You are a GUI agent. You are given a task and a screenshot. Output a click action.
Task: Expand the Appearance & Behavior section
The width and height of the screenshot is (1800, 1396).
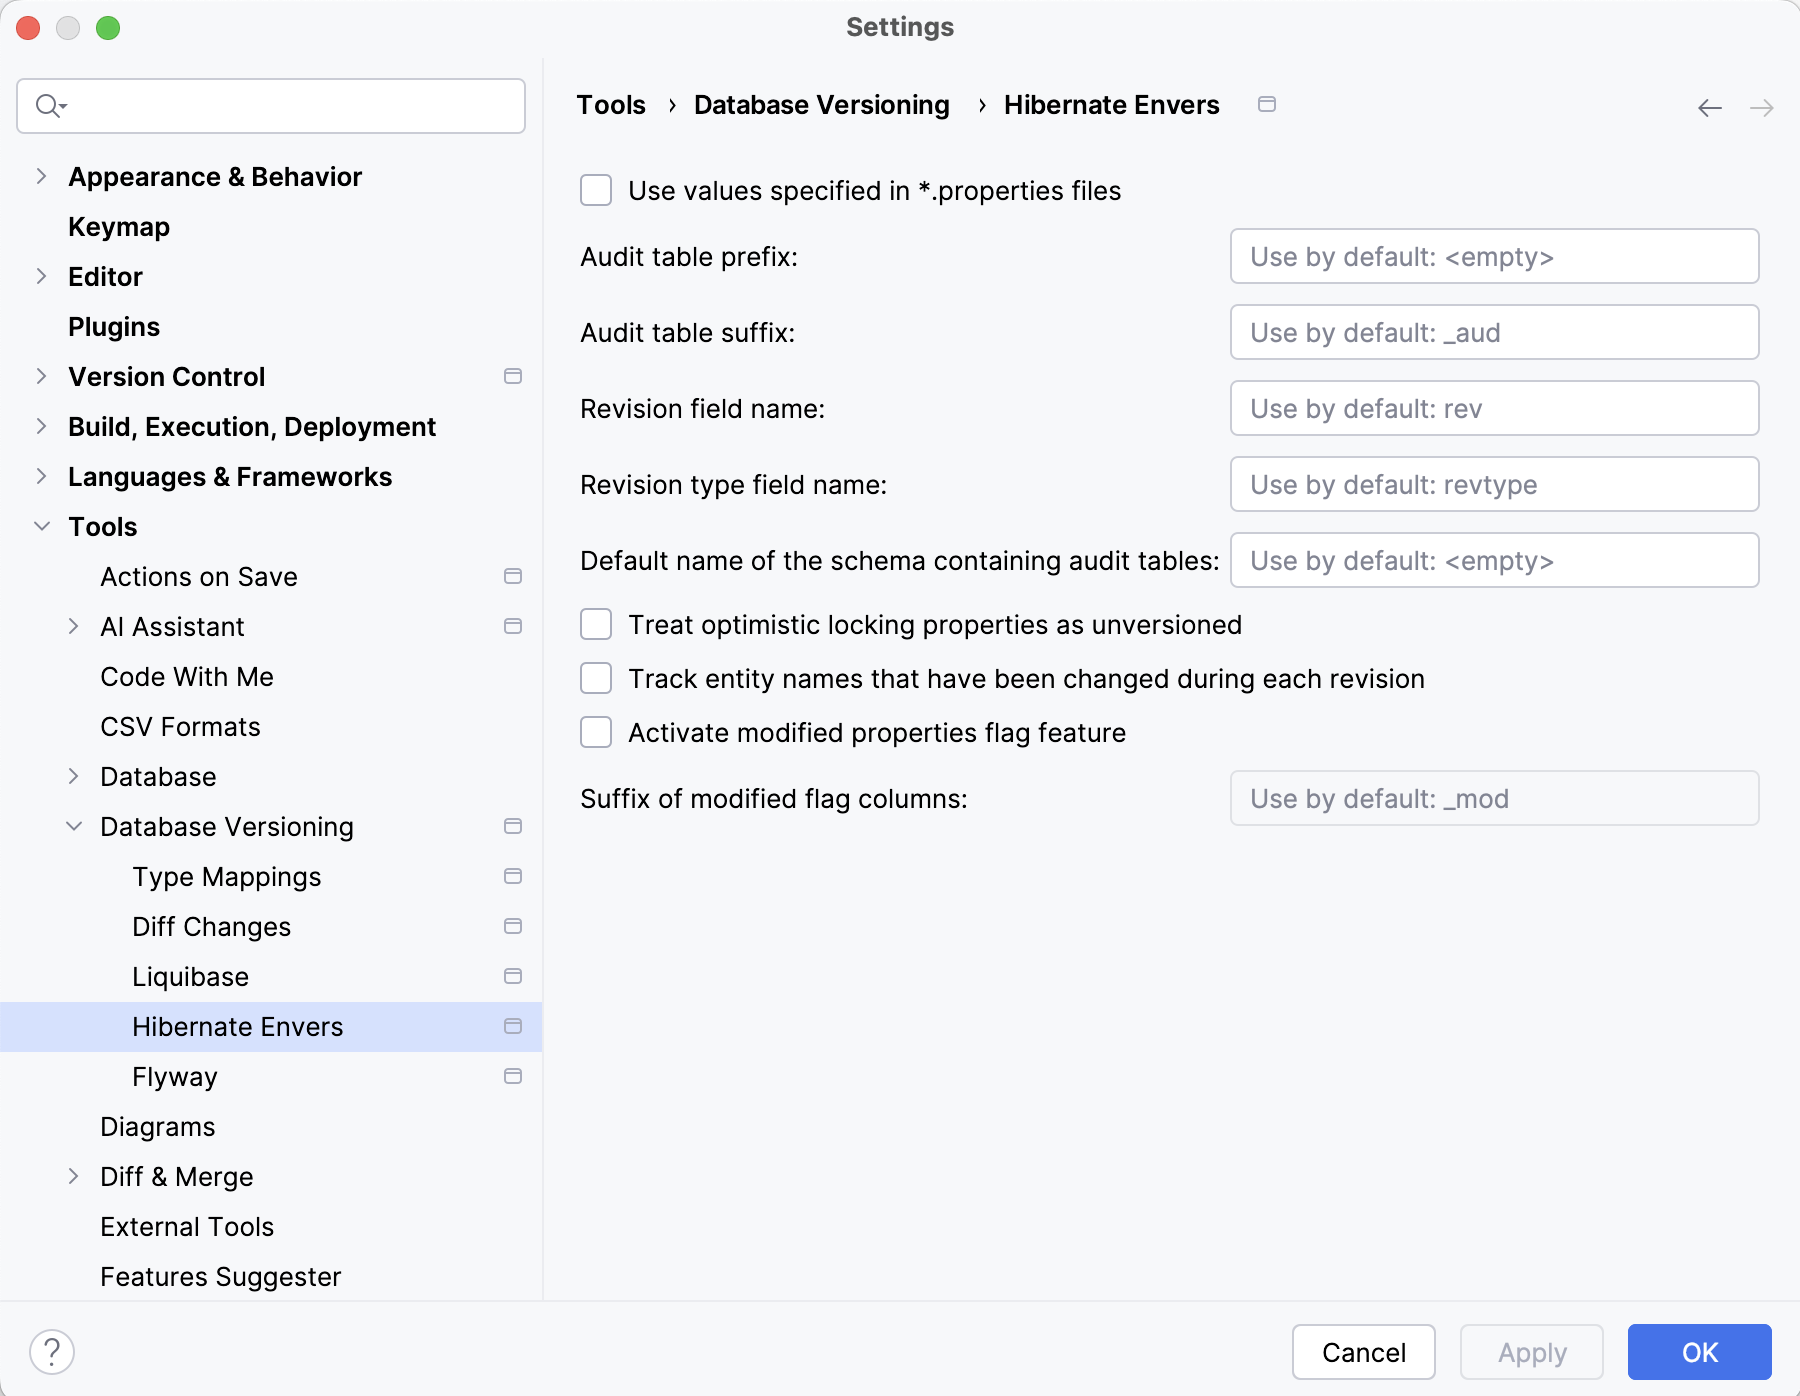click(x=41, y=176)
